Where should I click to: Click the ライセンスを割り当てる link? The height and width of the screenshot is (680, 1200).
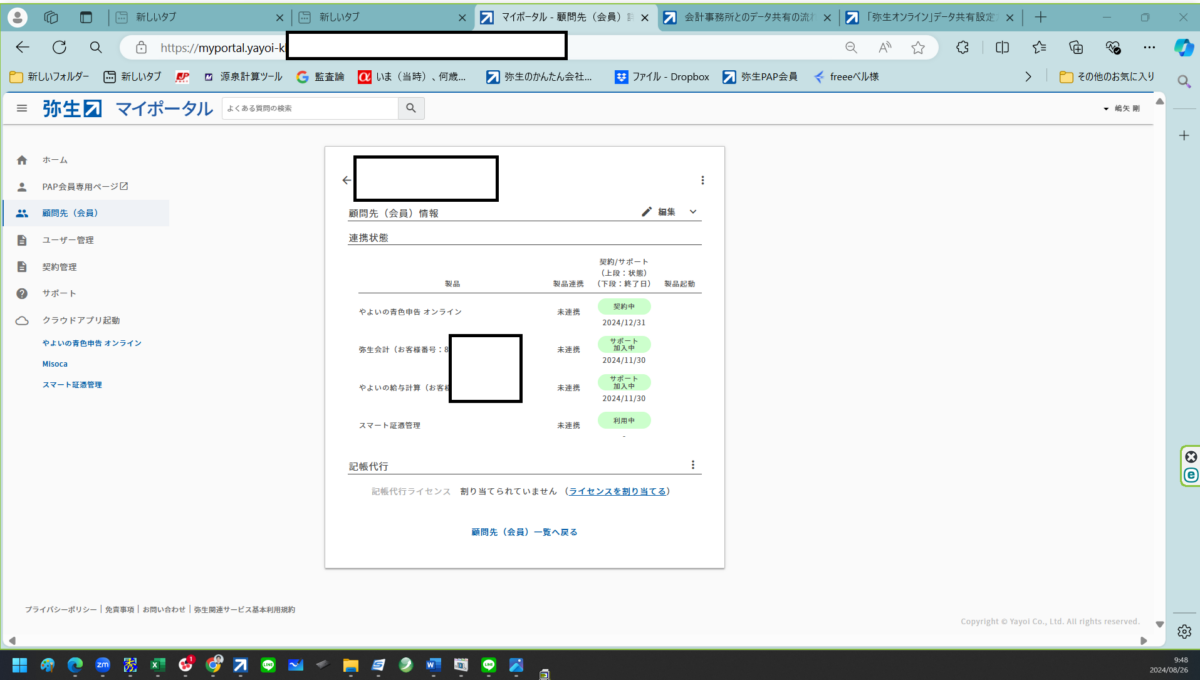[x=617, y=491]
